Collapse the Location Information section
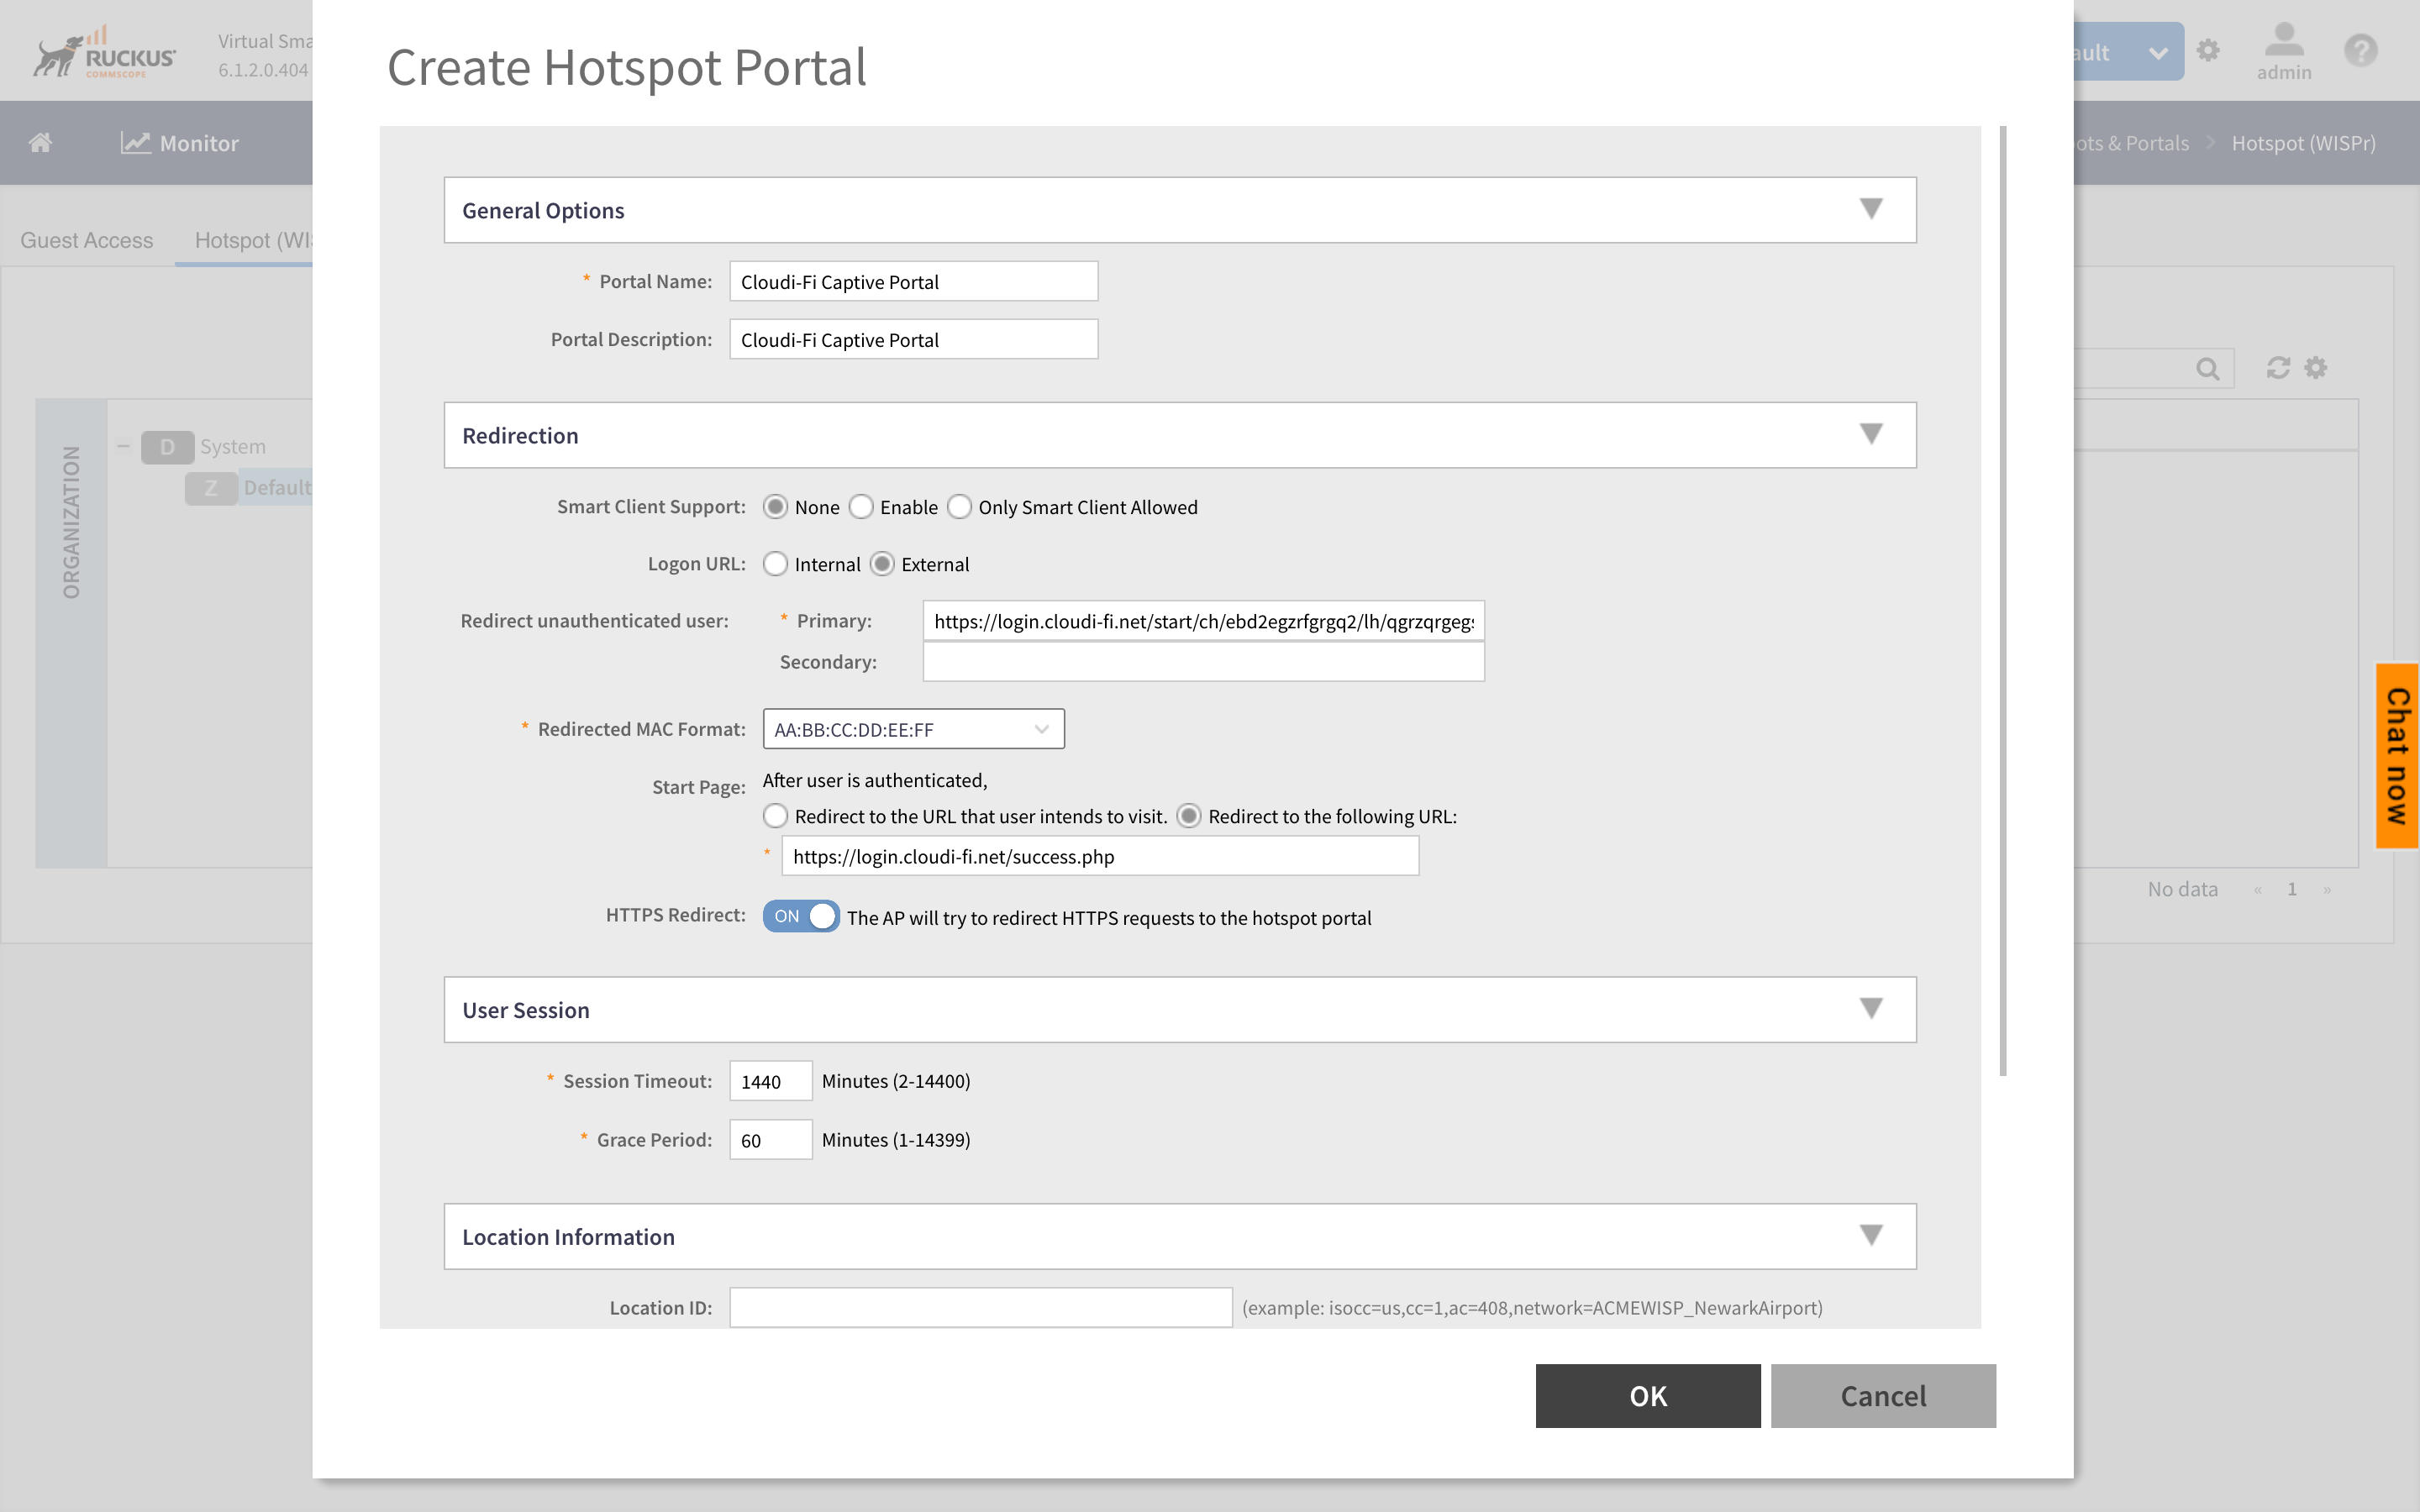The image size is (2420, 1512). click(x=1871, y=1235)
